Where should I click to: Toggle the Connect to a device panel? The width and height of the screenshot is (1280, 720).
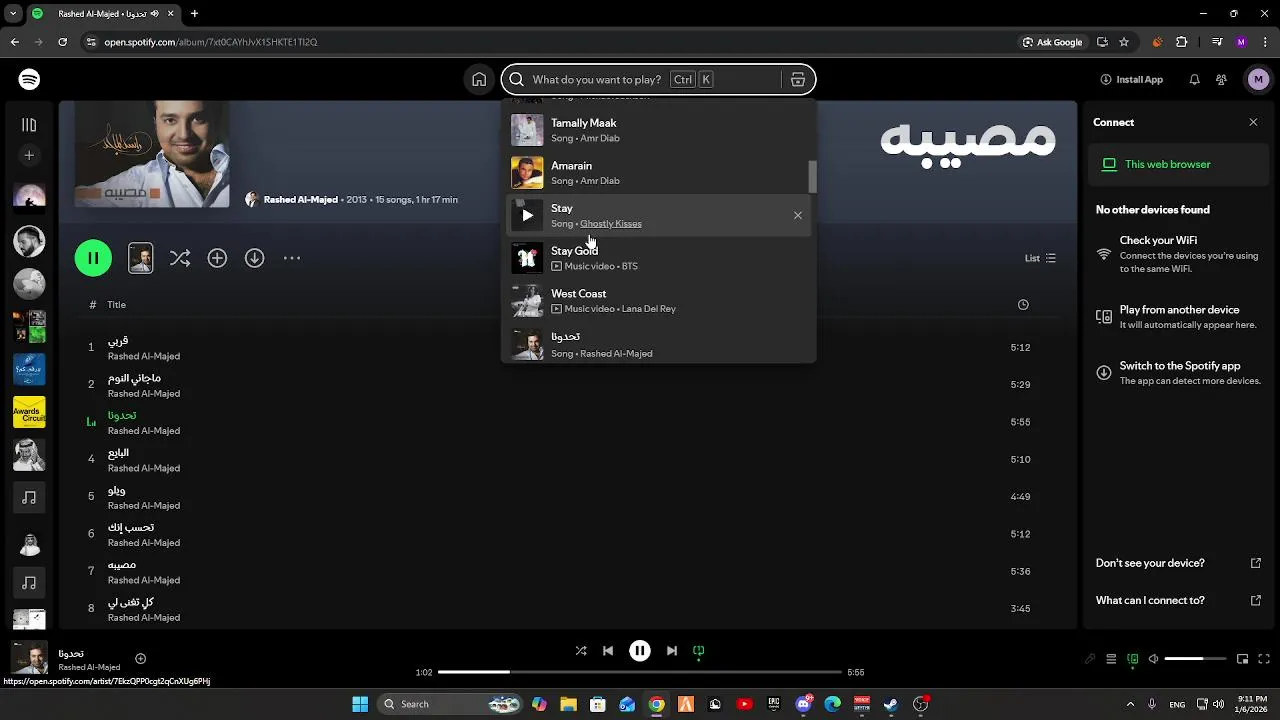[1133, 659]
